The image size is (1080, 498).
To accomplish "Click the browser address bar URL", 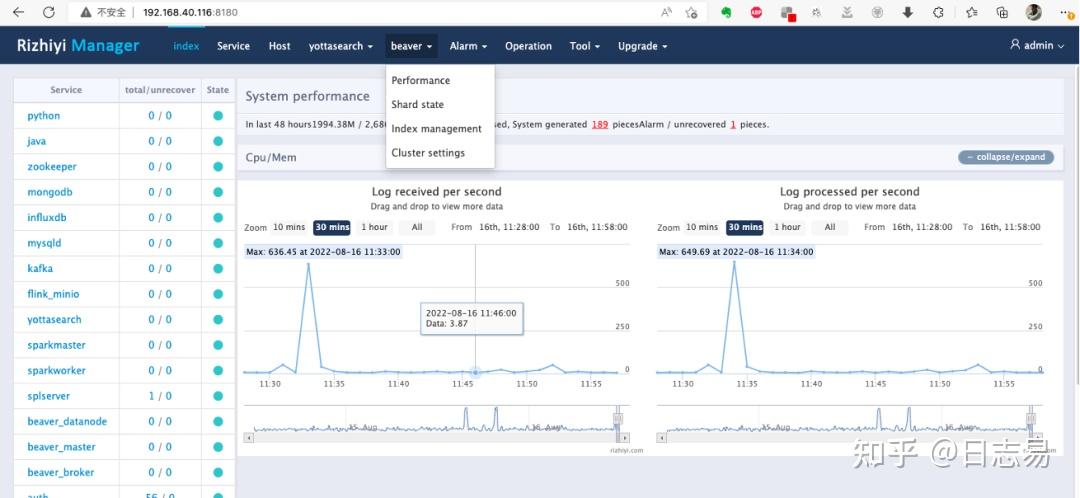I will click(x=191, y=12).
